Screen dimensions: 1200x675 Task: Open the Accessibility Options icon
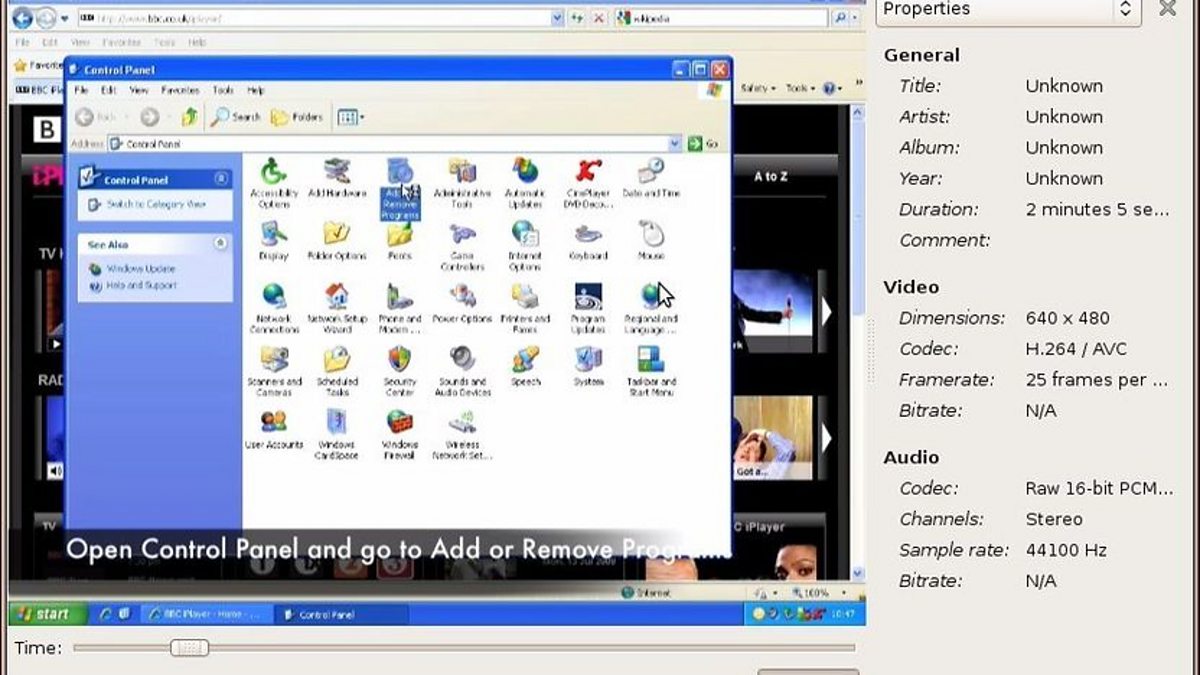click(273, 174)
